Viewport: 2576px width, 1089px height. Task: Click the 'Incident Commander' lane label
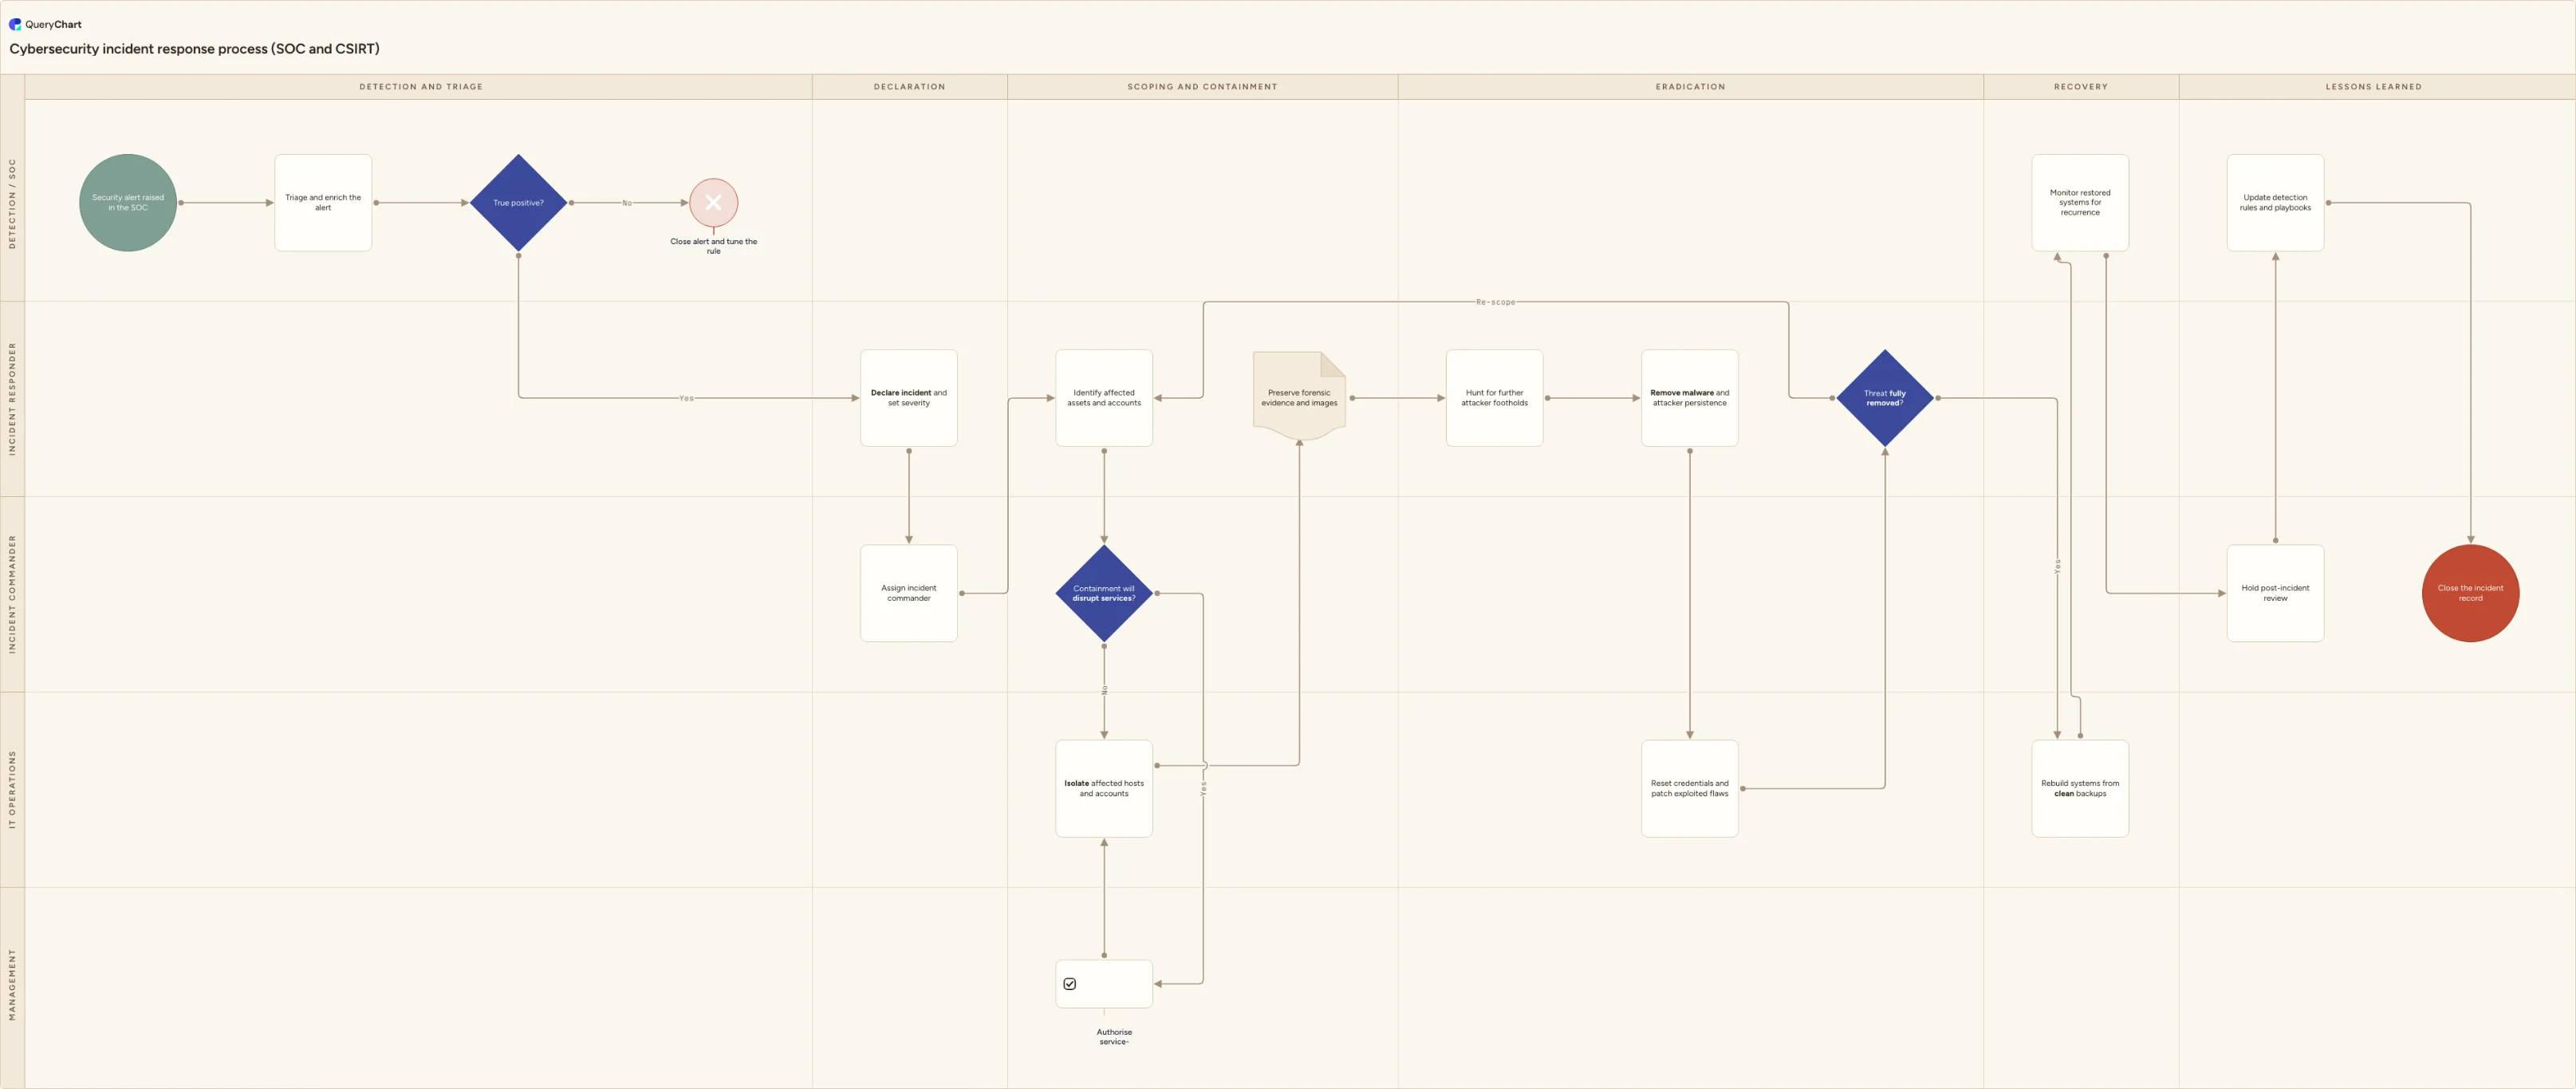pyautogui.click(x=12, y=594)
